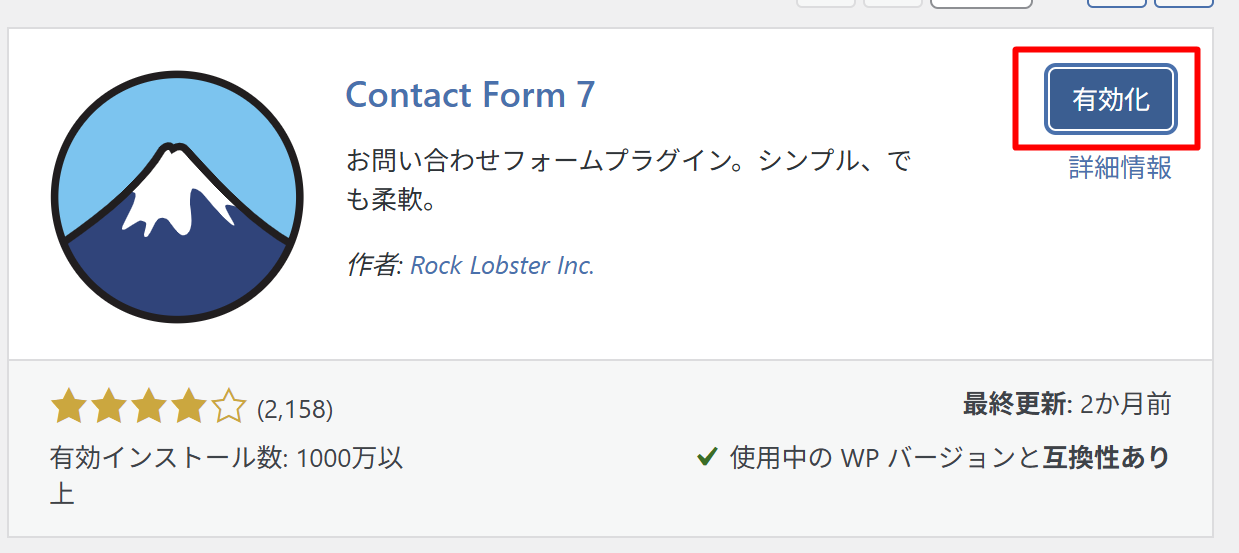Click the empty fifth rating star

228,407
